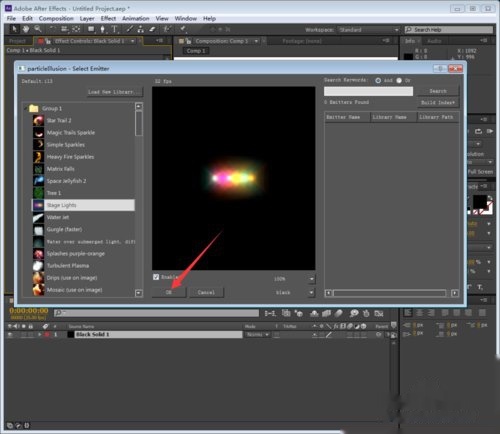Select the Brush tool

tap(129, 29)
